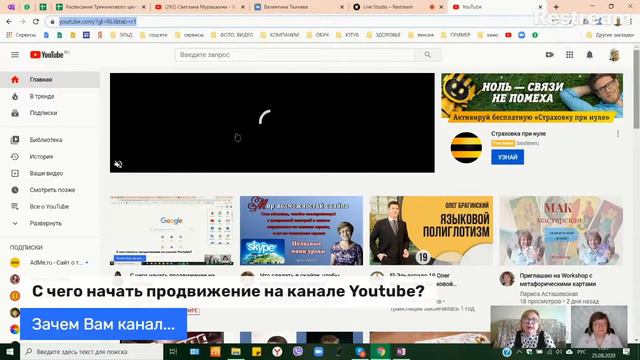This screenshot has width=640, height=360.
Task: Click the Yandex Я bookmark
Action: click(x=100, y=35)
